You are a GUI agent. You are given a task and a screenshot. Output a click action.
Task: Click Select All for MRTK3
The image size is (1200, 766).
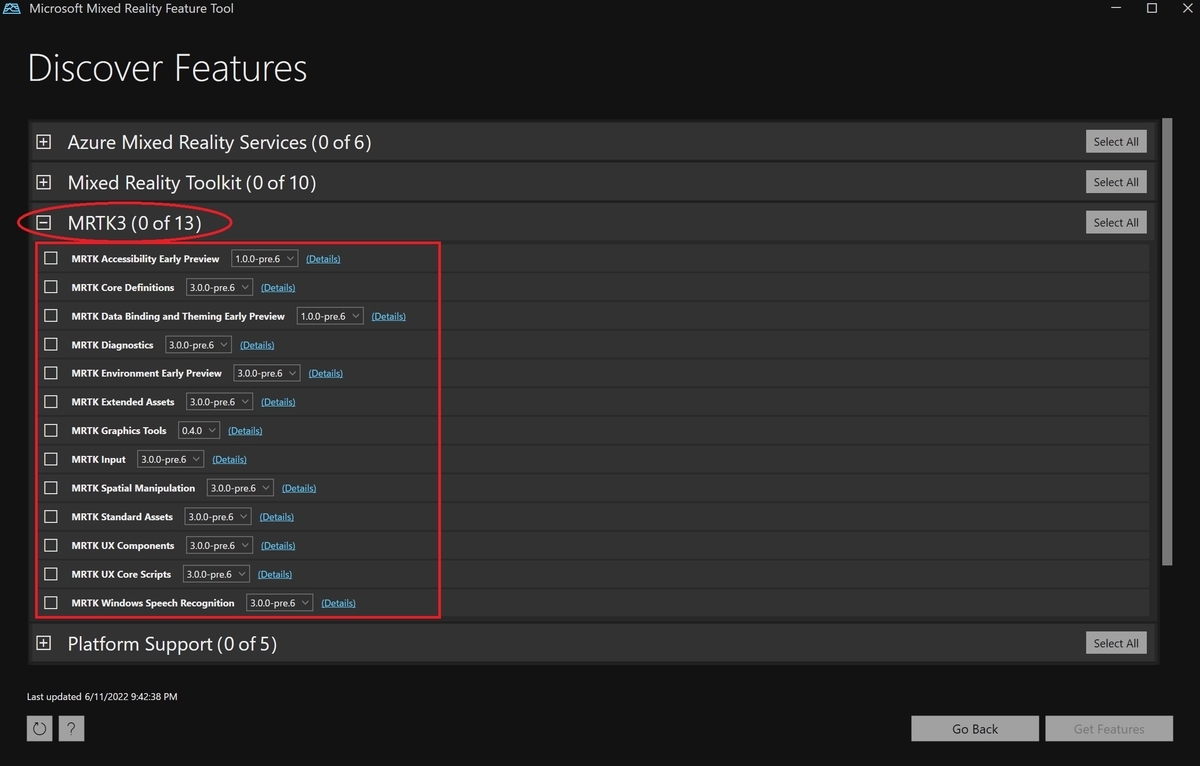coord(1115,223)
